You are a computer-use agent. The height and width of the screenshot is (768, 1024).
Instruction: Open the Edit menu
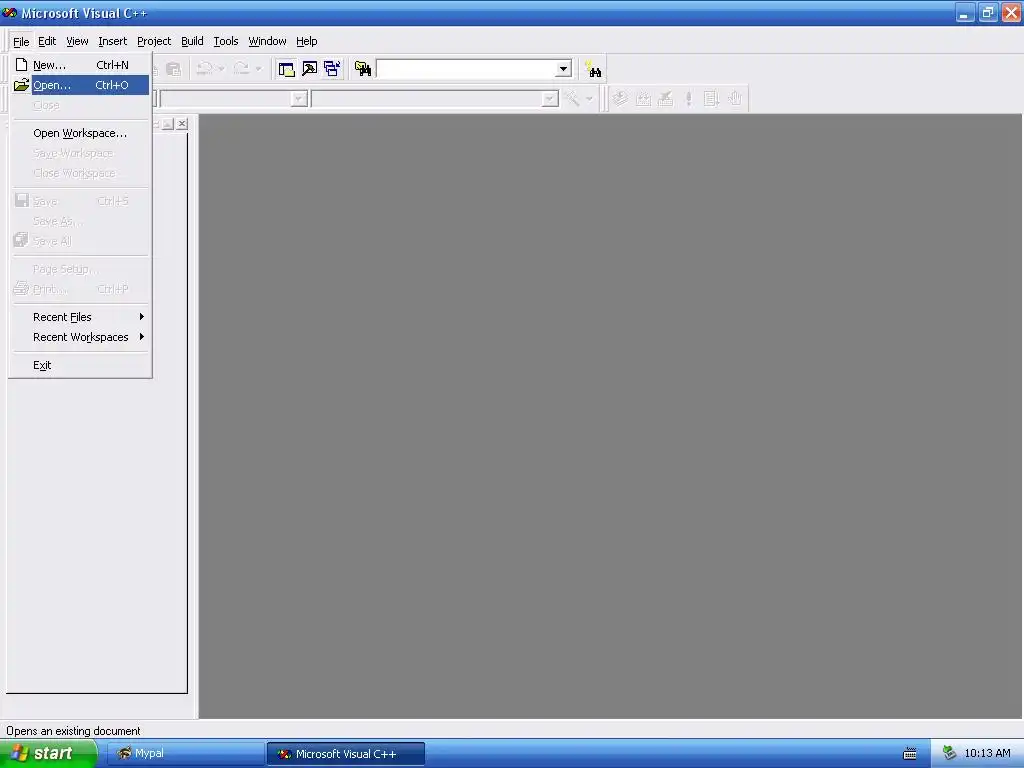[47, 41]
